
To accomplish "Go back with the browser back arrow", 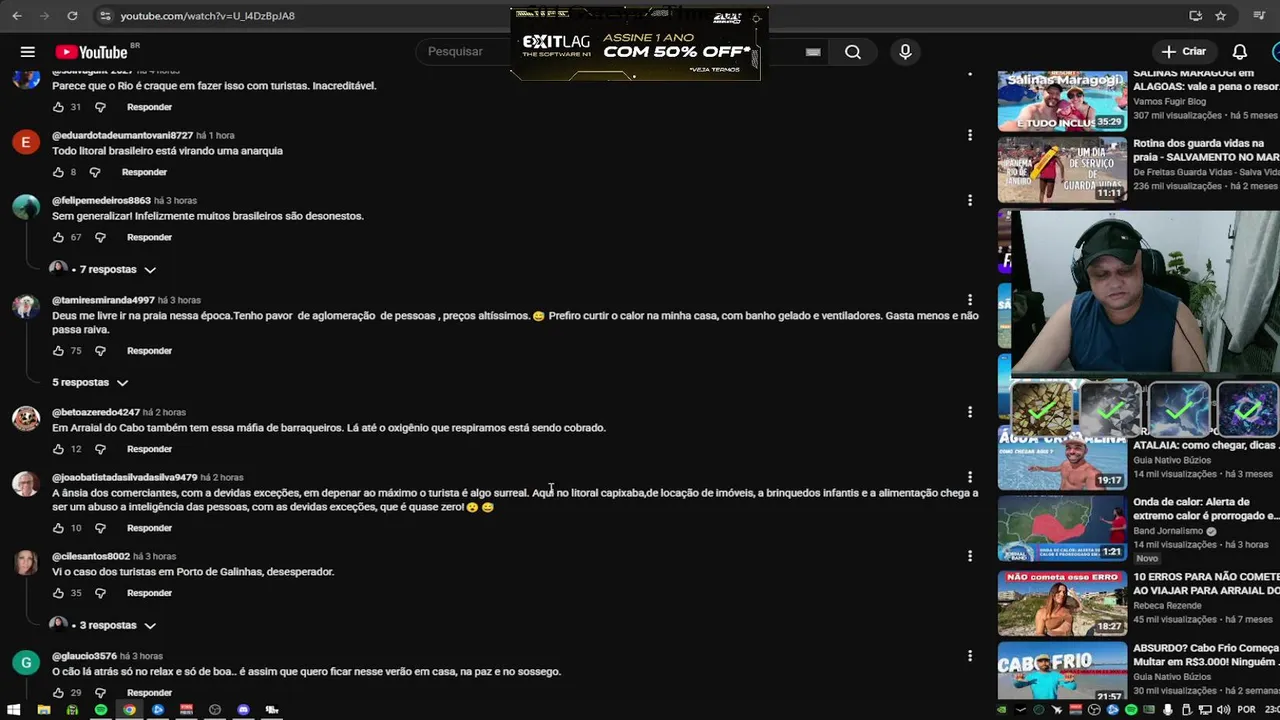I will 15,16.
